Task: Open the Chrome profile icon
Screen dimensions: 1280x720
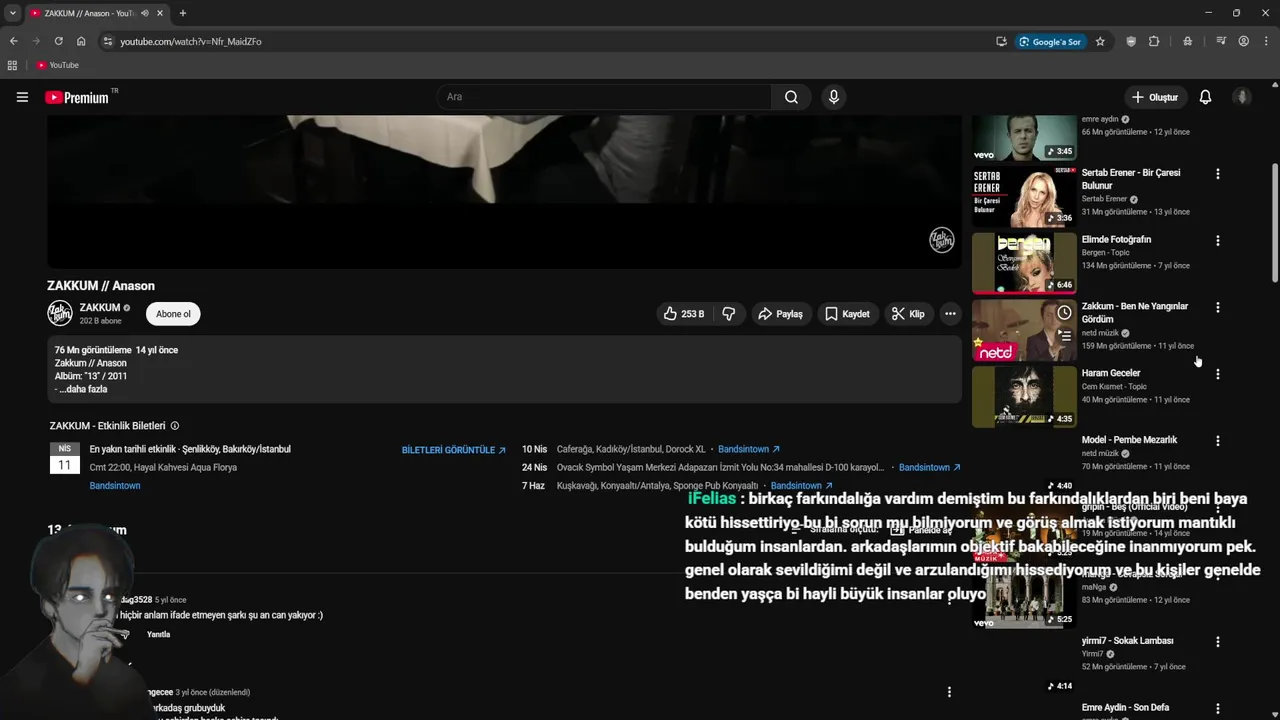Action: point(1243,41)
